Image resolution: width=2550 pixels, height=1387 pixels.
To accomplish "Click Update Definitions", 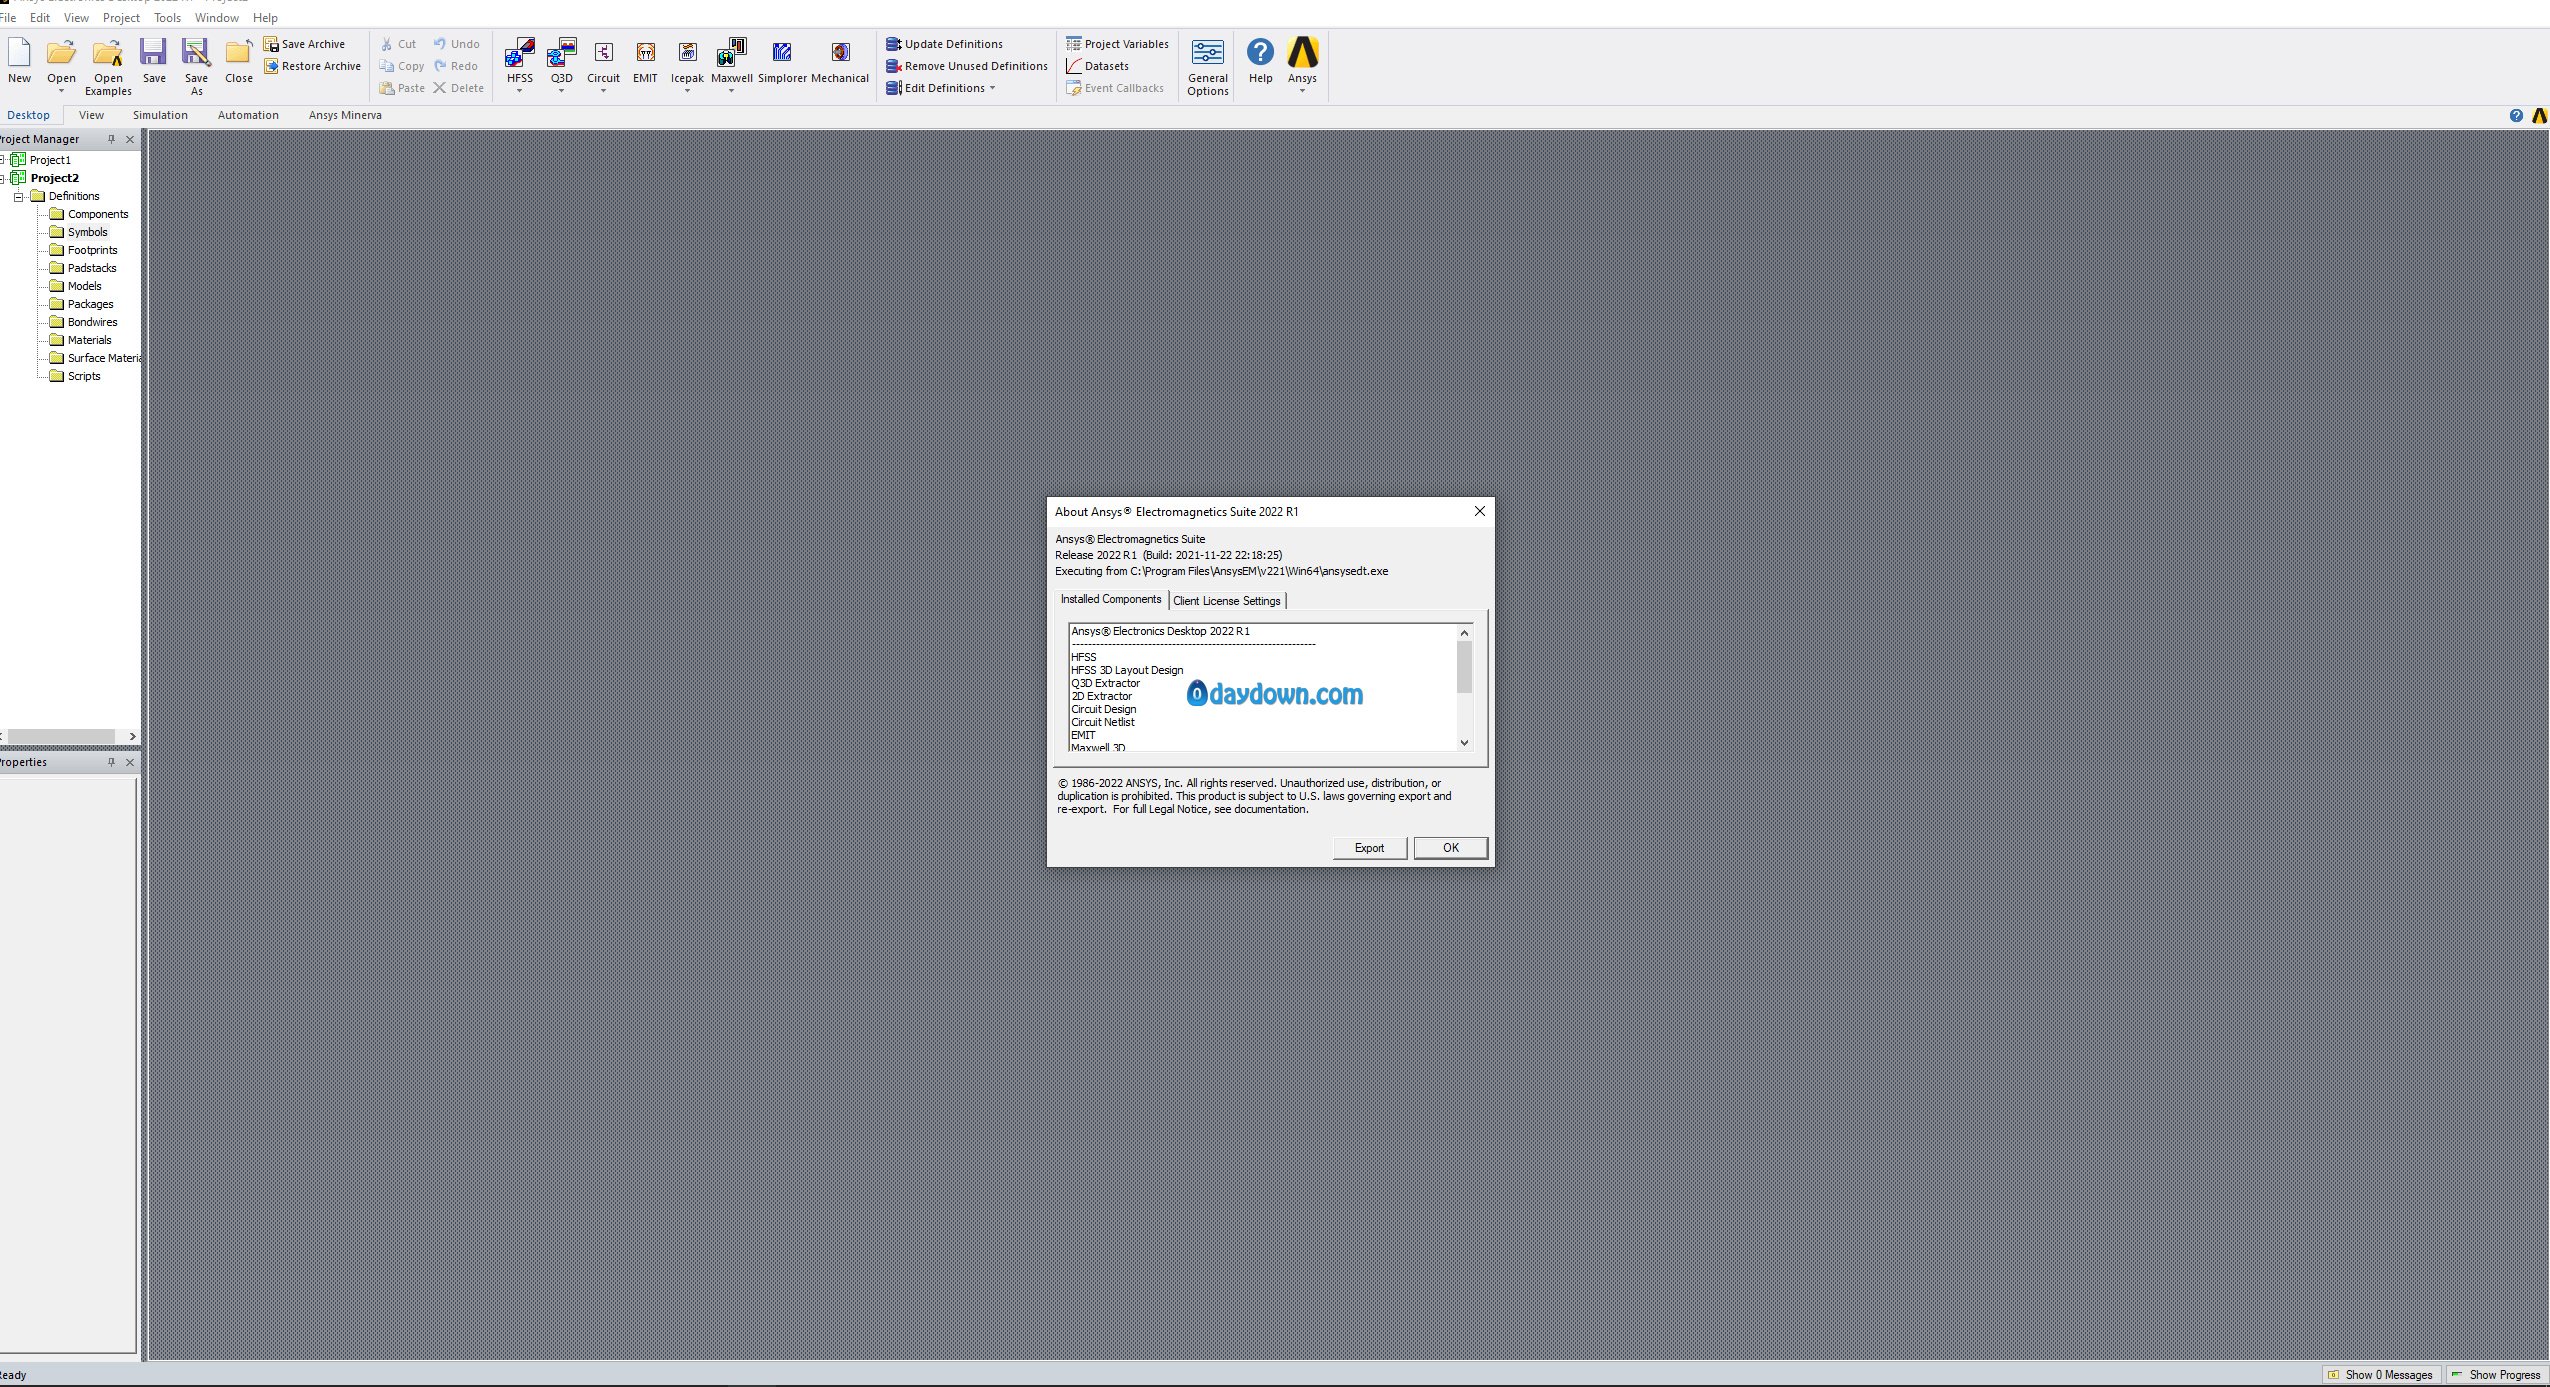I will pos(944,44).
